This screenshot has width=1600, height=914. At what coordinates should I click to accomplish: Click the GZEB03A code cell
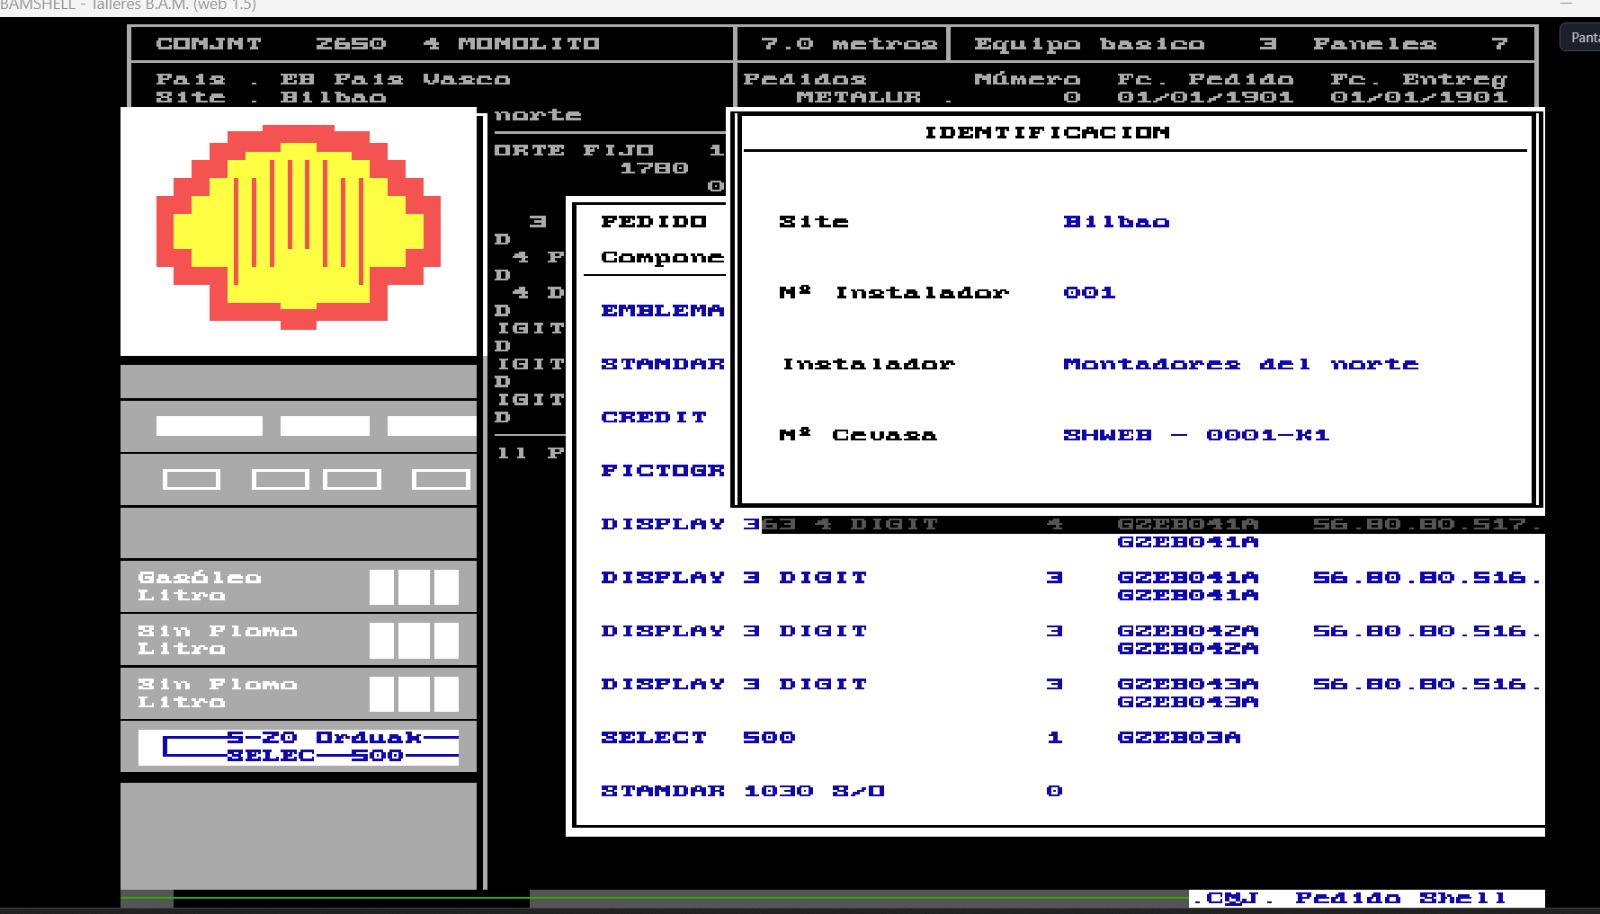point(1178,737)
